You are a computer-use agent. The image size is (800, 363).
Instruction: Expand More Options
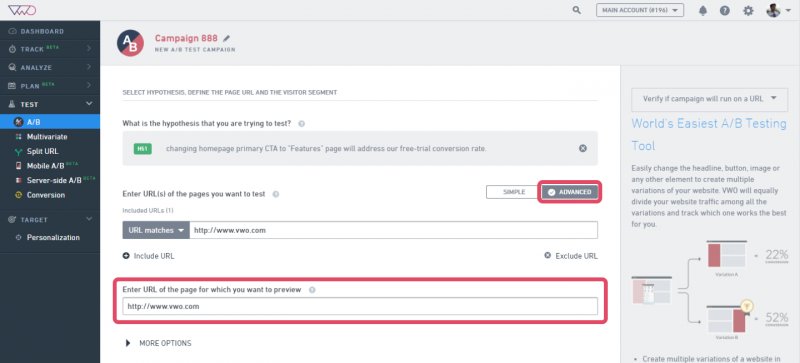click(x=158, y=343)
